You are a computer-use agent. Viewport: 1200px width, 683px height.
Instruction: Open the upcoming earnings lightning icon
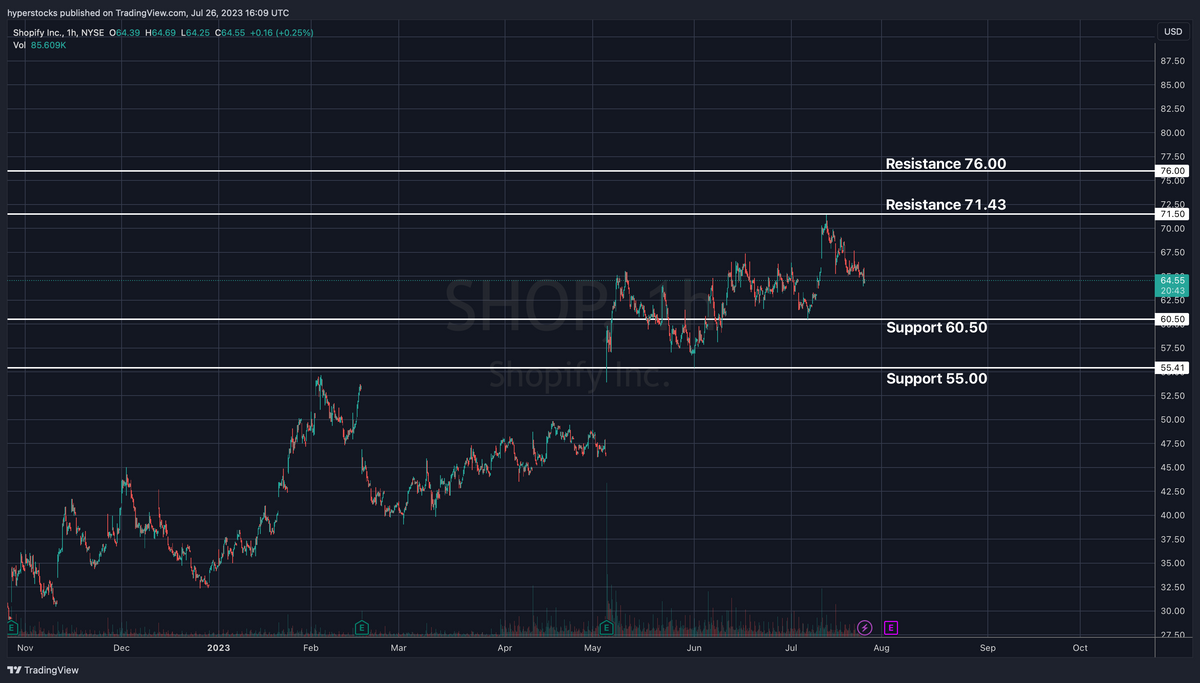864,628
